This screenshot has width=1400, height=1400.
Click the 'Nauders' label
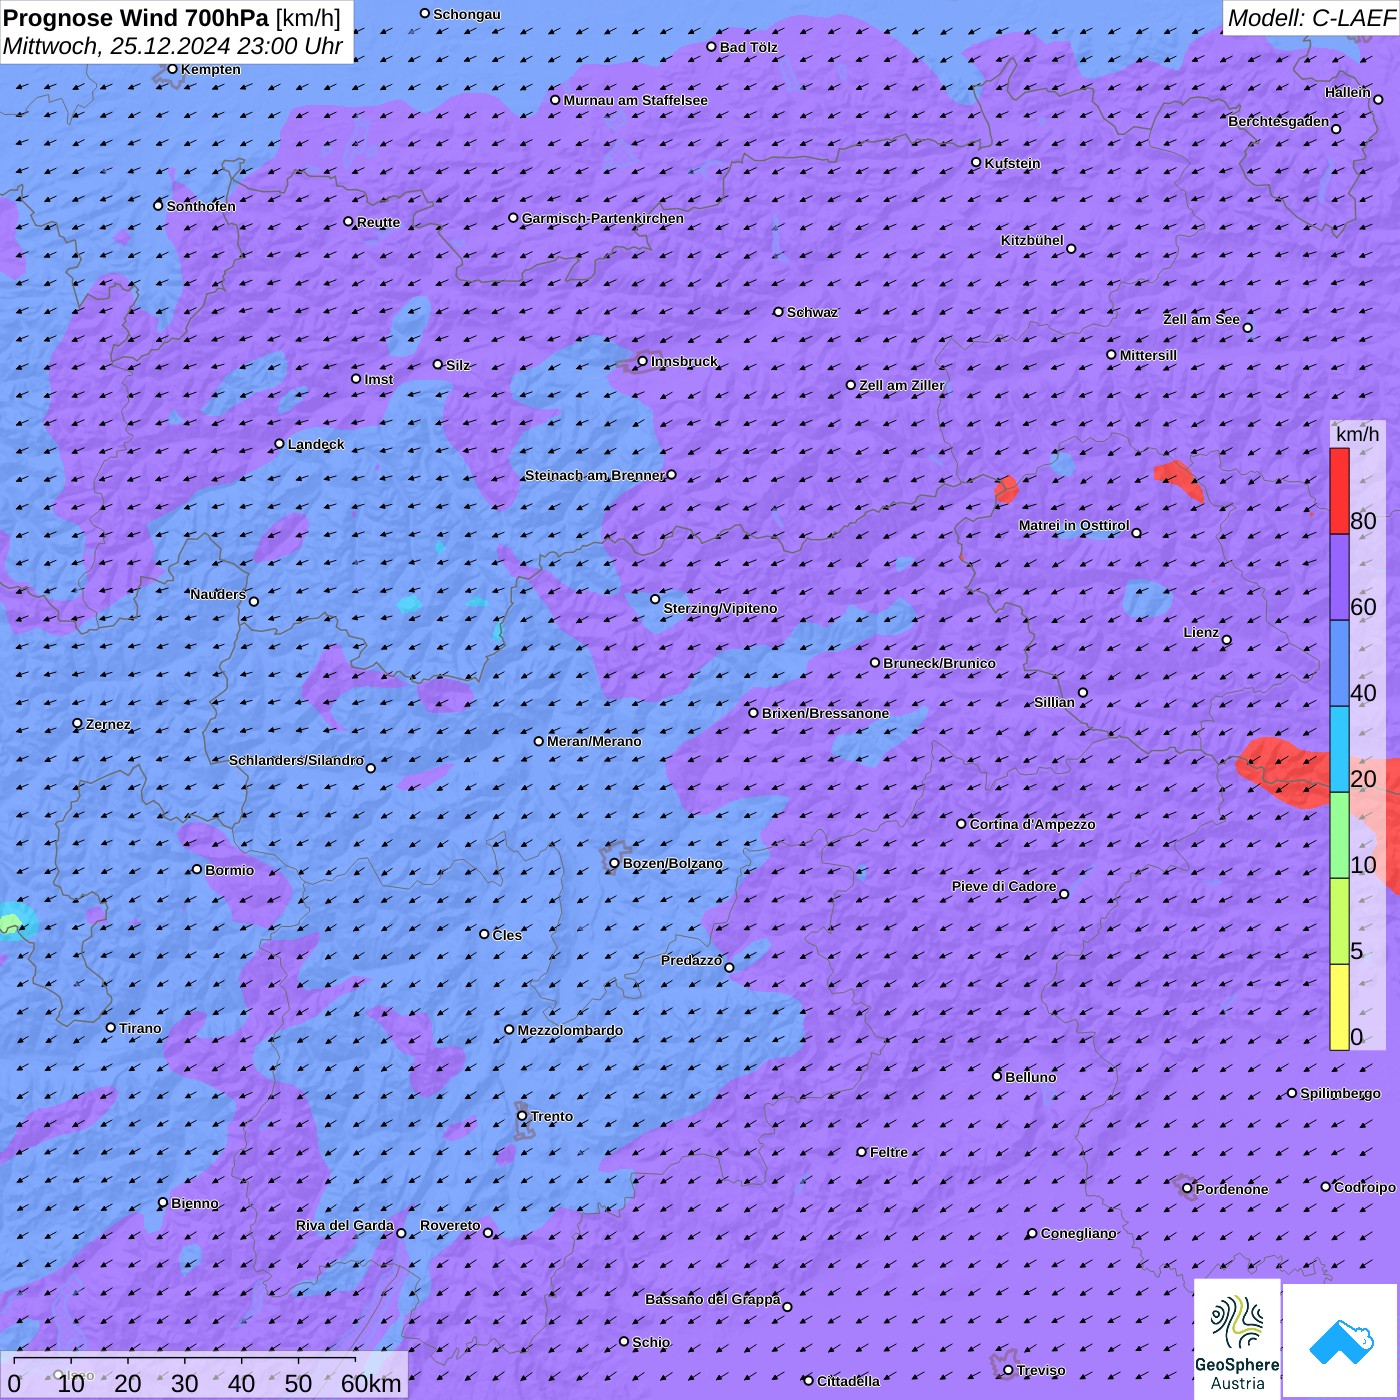[218, 594]
